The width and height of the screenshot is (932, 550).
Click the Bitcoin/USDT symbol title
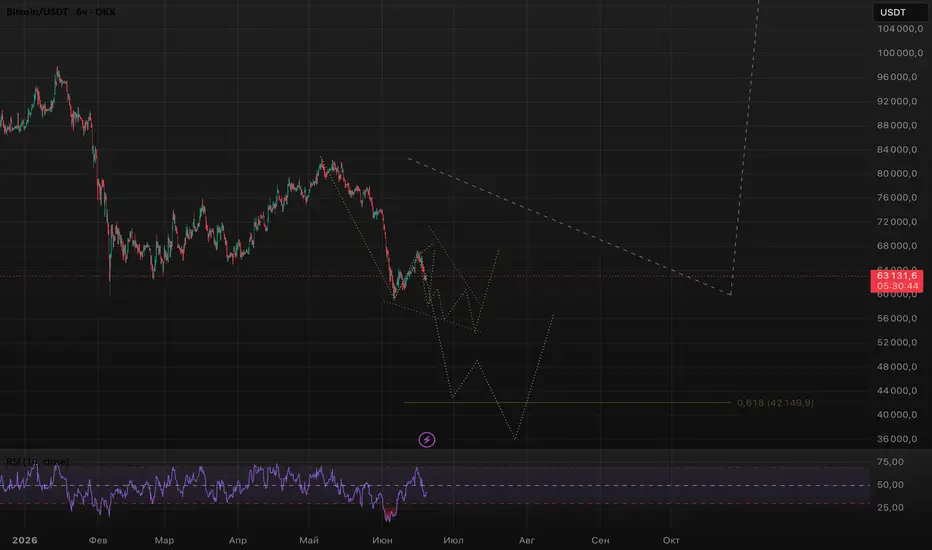point(37,12)
